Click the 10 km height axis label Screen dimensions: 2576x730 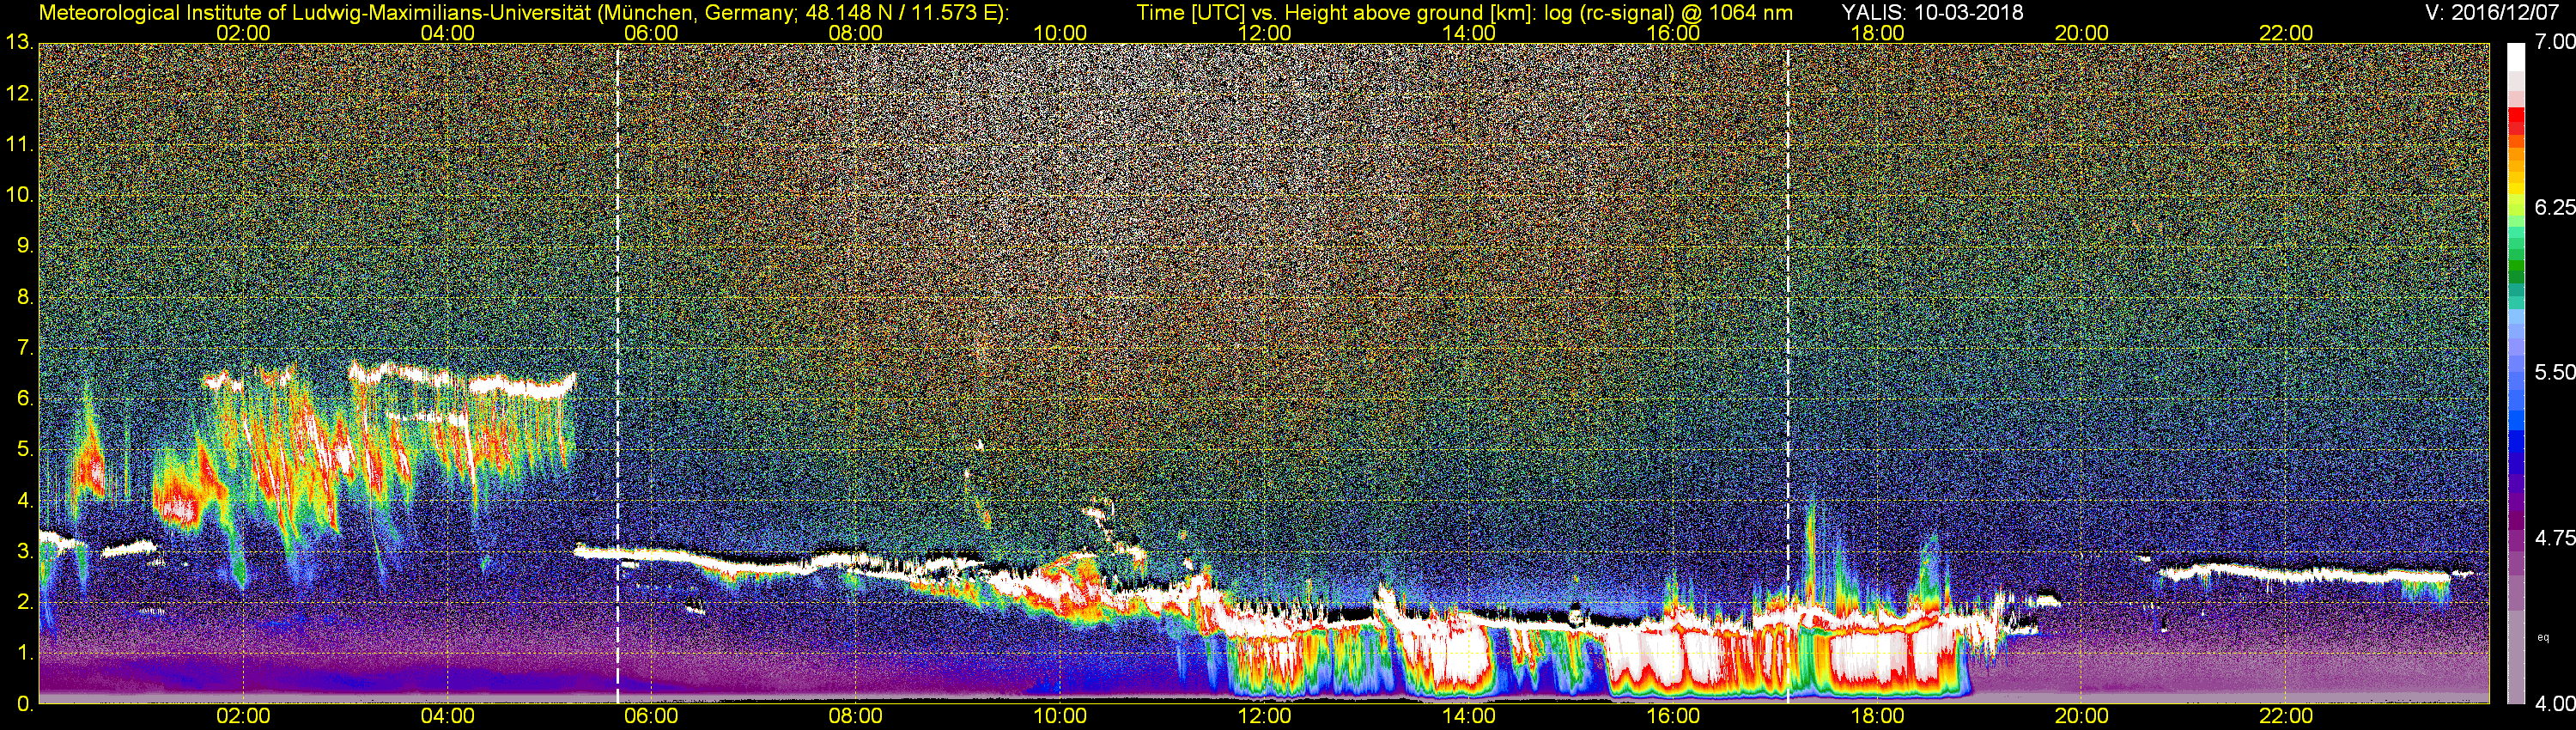(19, 195)
